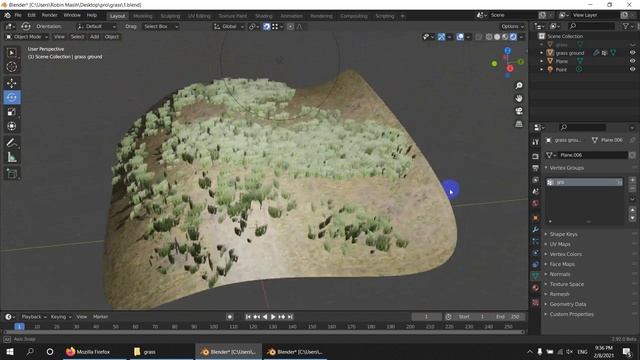Switch to Rendered viewport shading
This screenshot has width=640, height=360.
coord(513,37)
